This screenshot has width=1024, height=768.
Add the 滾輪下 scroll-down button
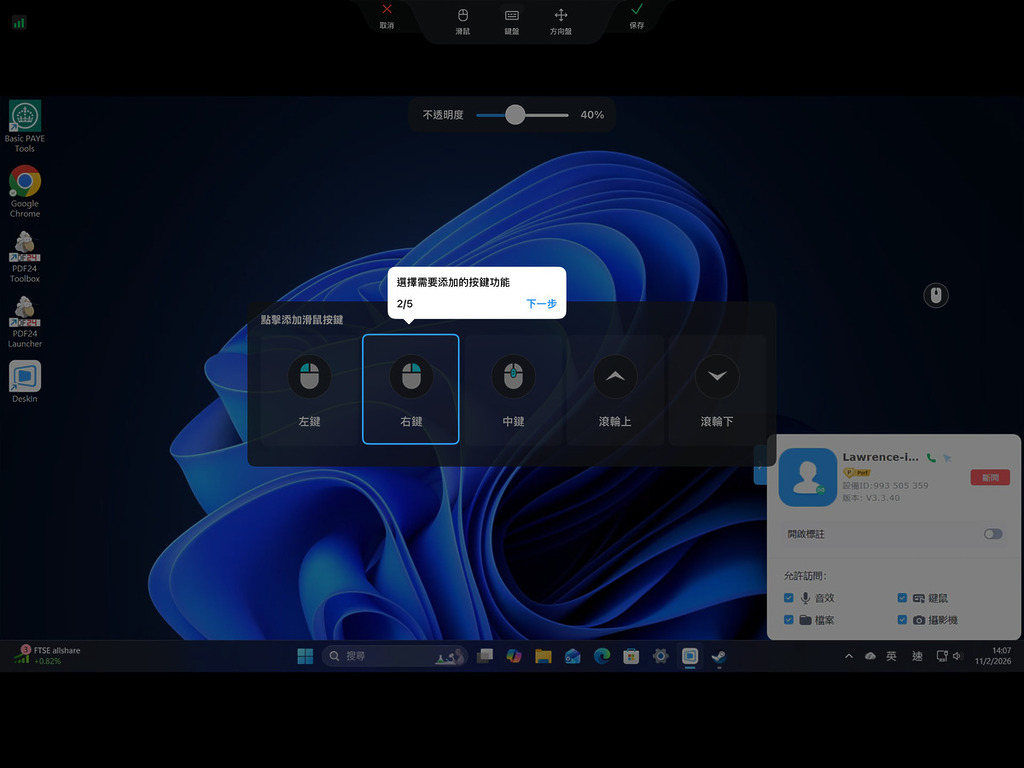pyautogui.click(x=717, y=389)
